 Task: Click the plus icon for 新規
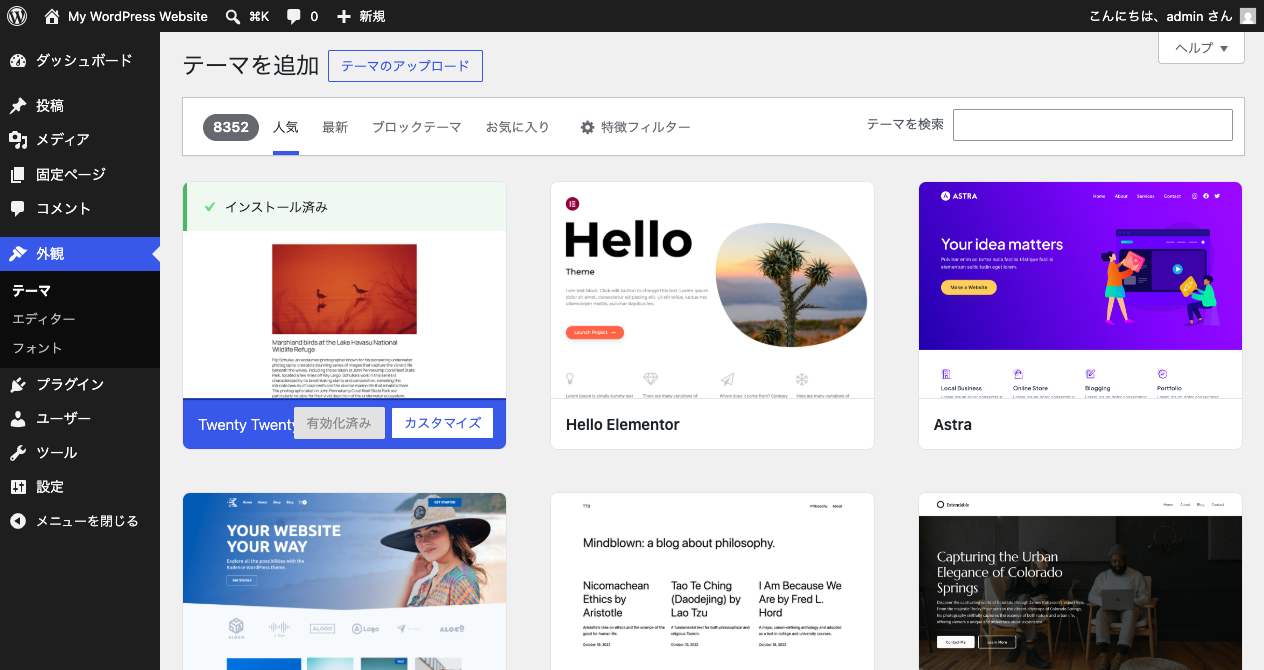[344, 16]
